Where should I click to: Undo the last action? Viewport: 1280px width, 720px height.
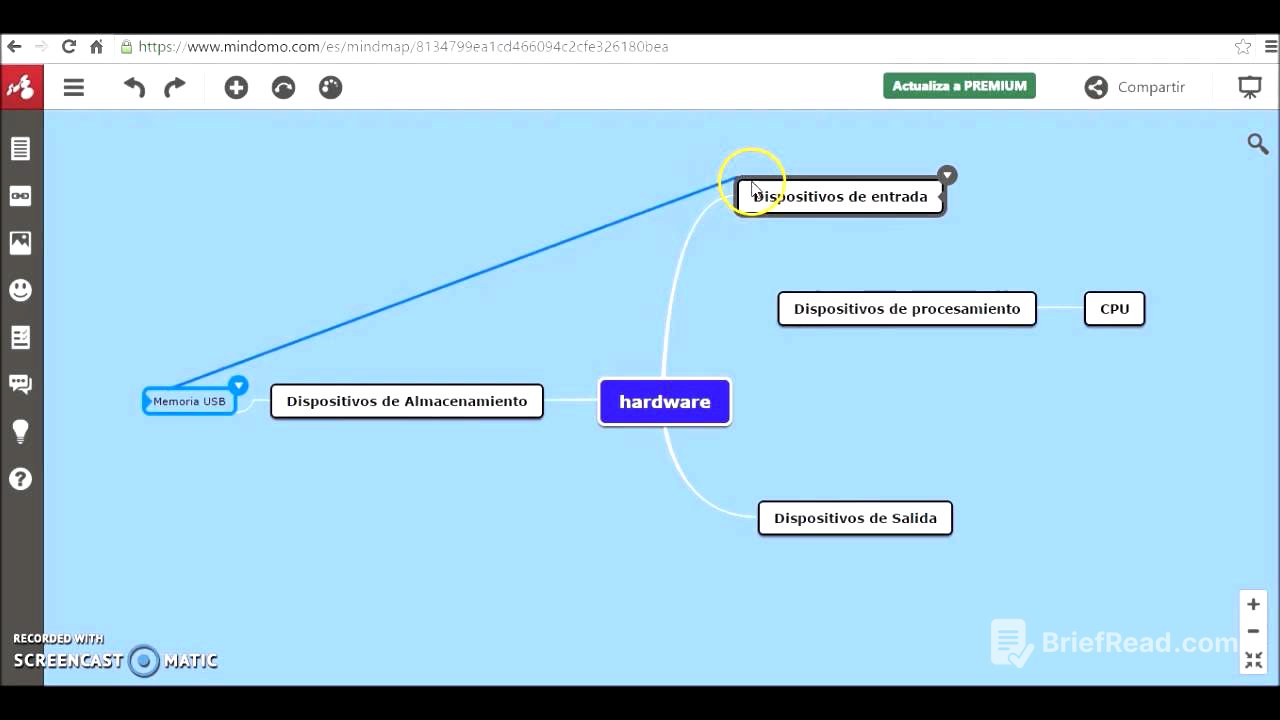(133, 87)
